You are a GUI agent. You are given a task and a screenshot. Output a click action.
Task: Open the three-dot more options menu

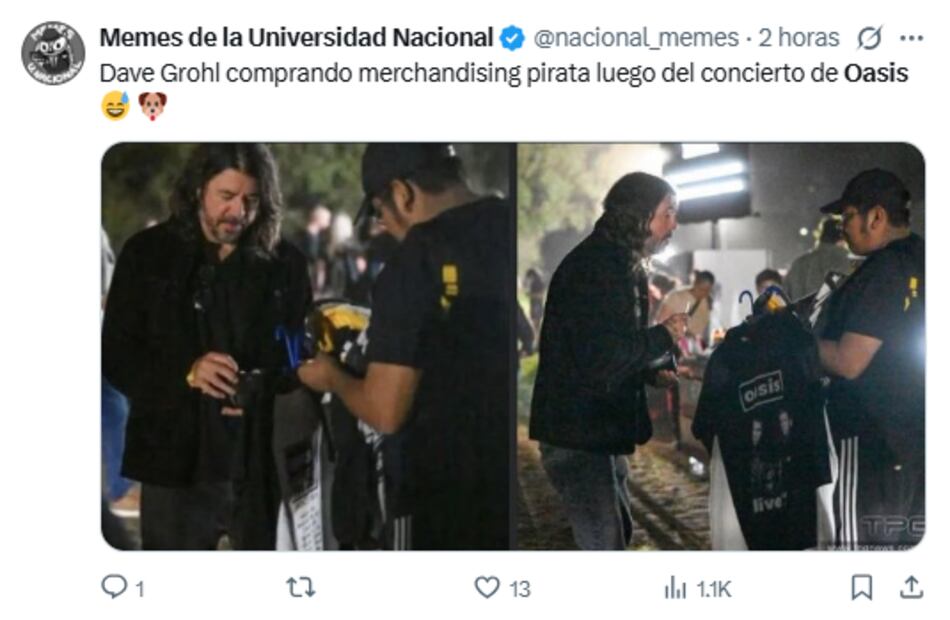point(911,38)
